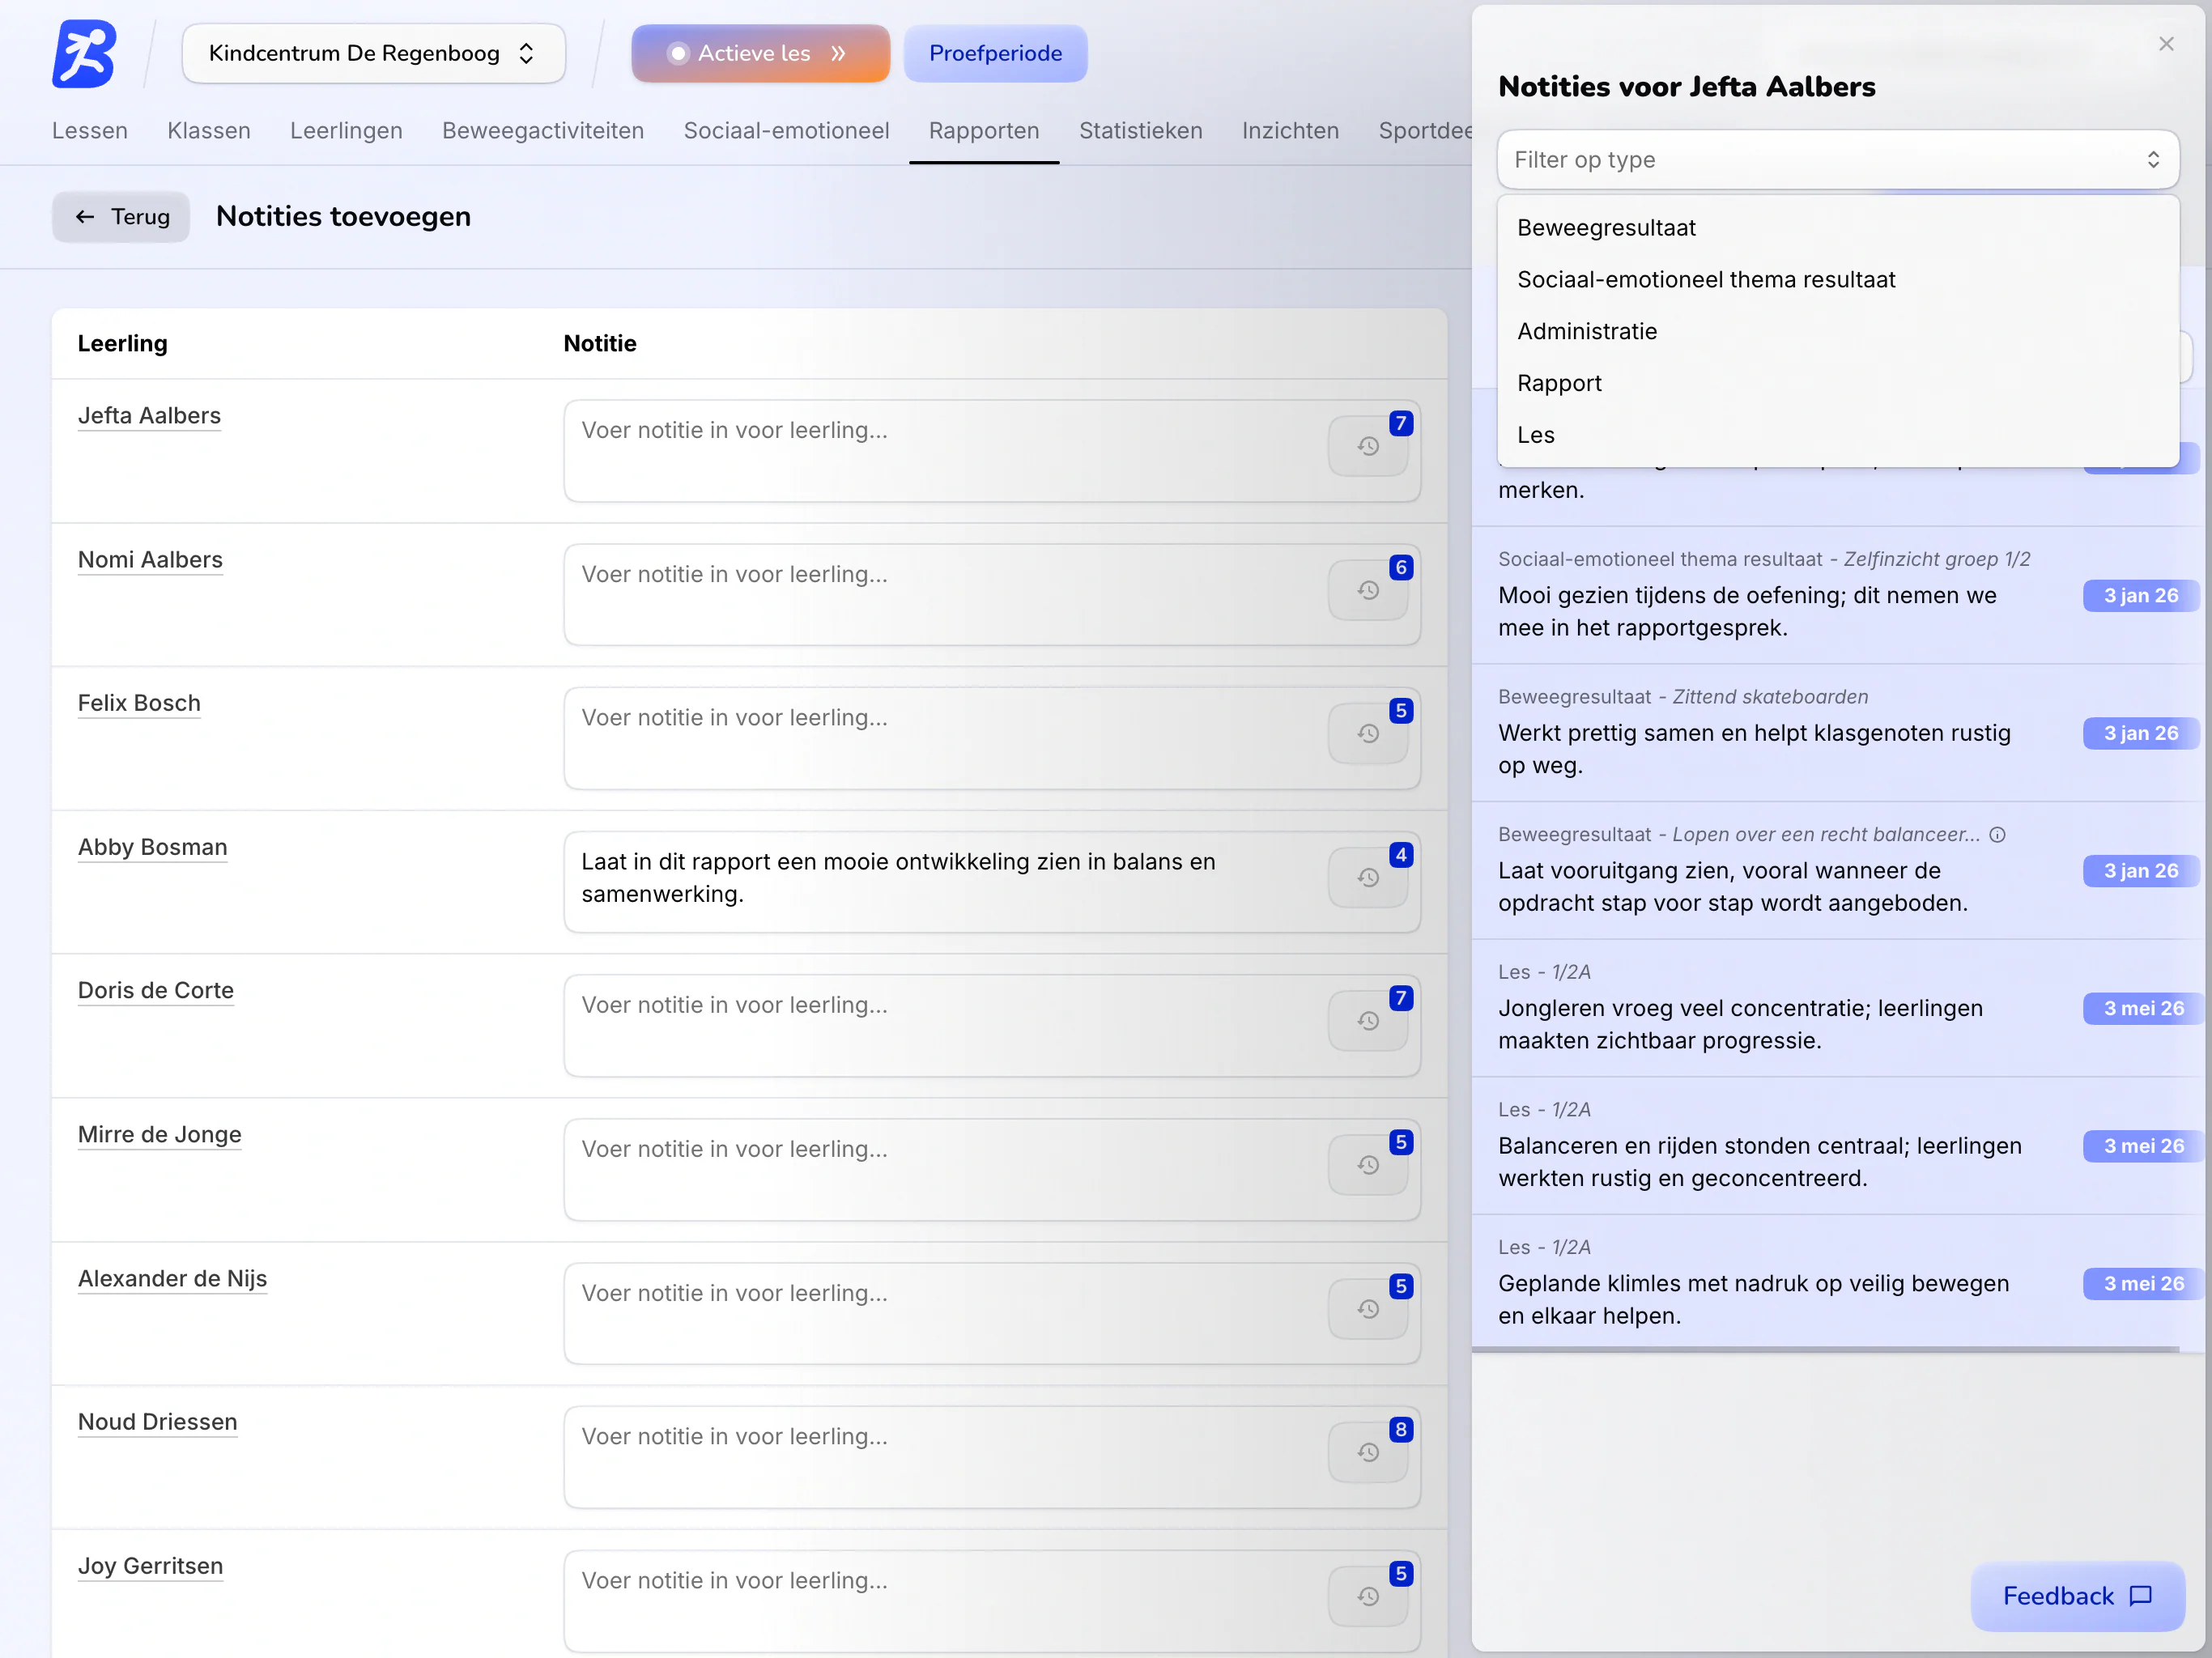Open the Filter op type combo box
Image resolution: width=2212 pixels, height=1658 pixels.
click(1838, 160)
